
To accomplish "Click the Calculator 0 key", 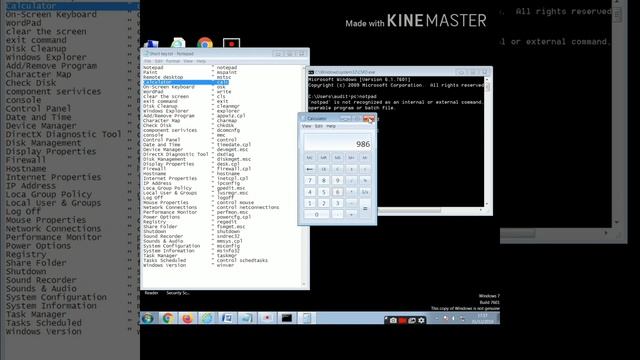I will [x=316, y=214].
